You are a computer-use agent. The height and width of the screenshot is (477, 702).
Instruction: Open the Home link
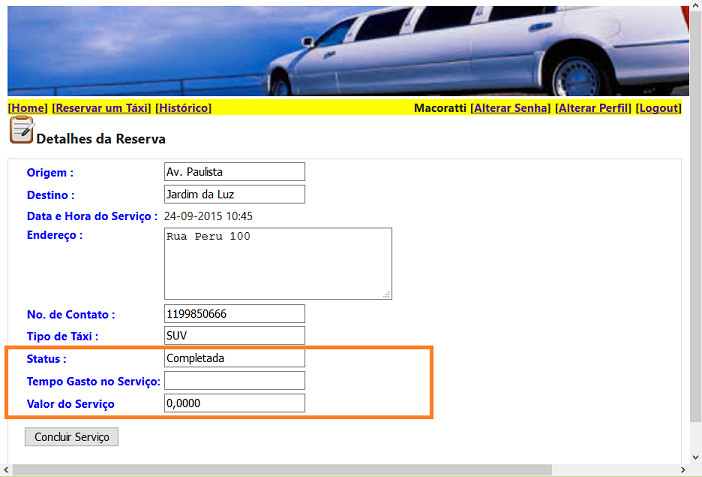point(28,108)
